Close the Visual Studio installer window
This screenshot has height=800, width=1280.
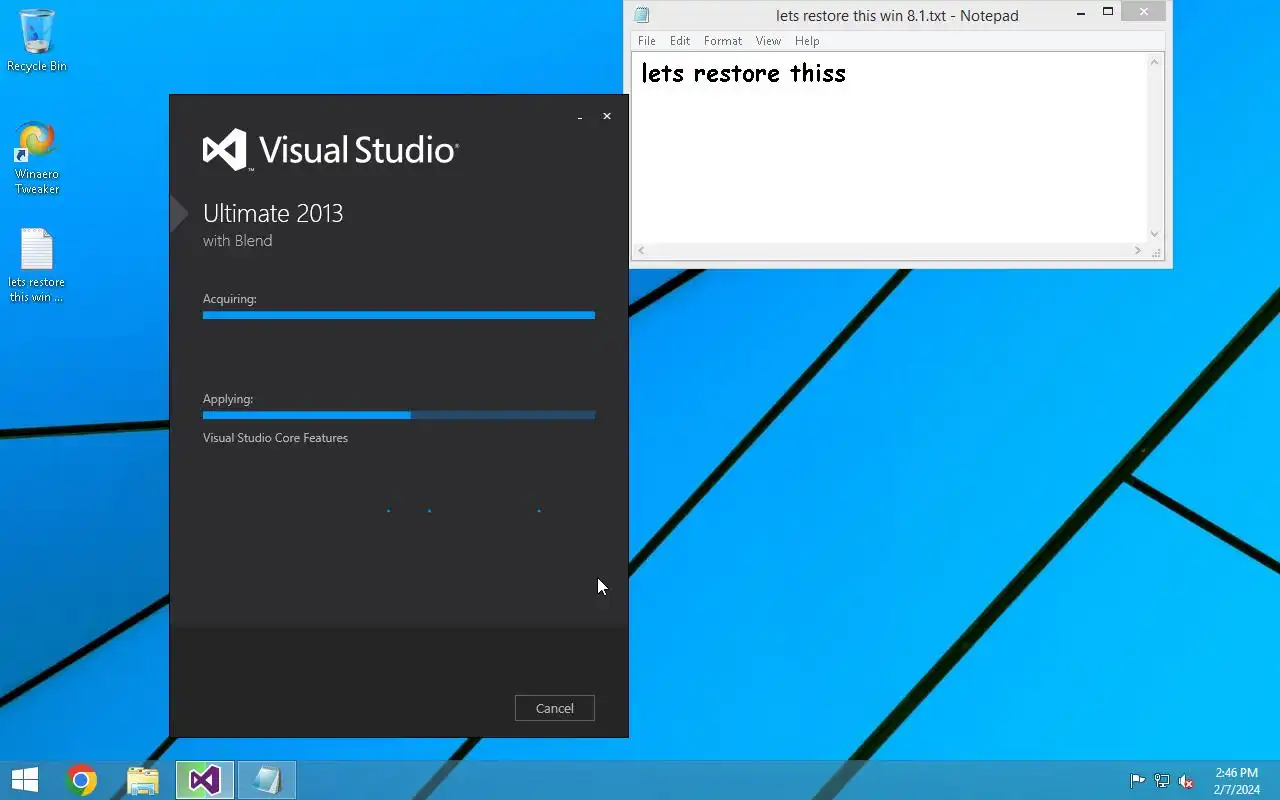tap(606, 116)
